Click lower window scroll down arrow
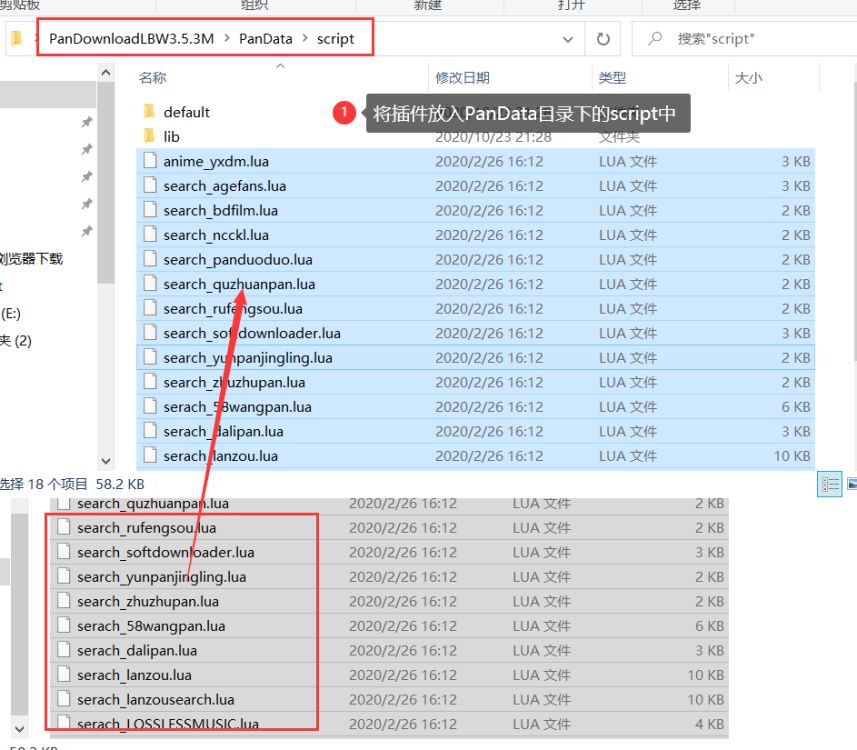Image resolution: width=857 pixels, height=750 pixels. tap(19, 729)
